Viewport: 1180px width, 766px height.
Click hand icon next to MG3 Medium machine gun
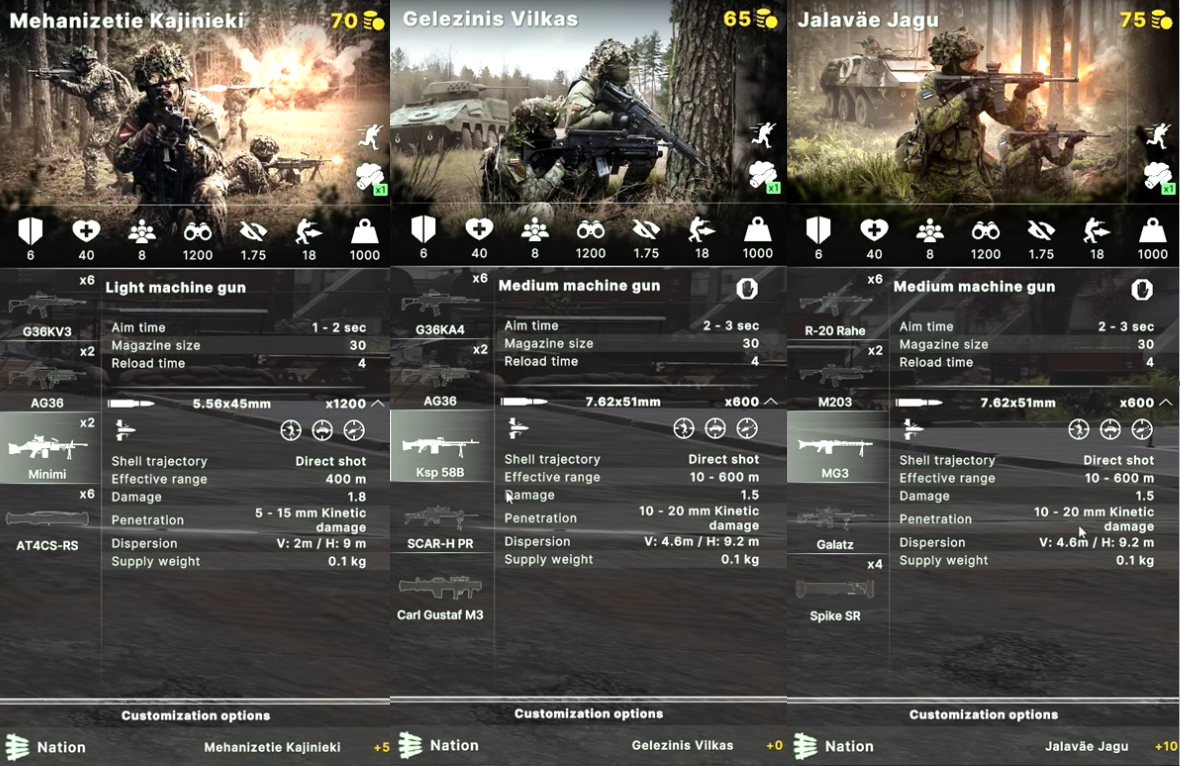click(1142, 289)
